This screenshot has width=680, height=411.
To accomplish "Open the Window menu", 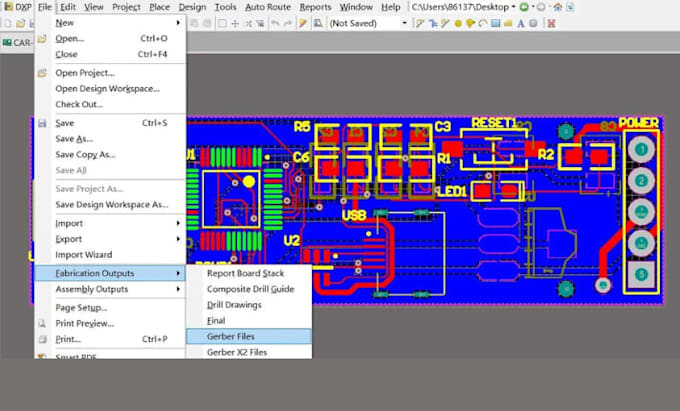I will [356, 7].
